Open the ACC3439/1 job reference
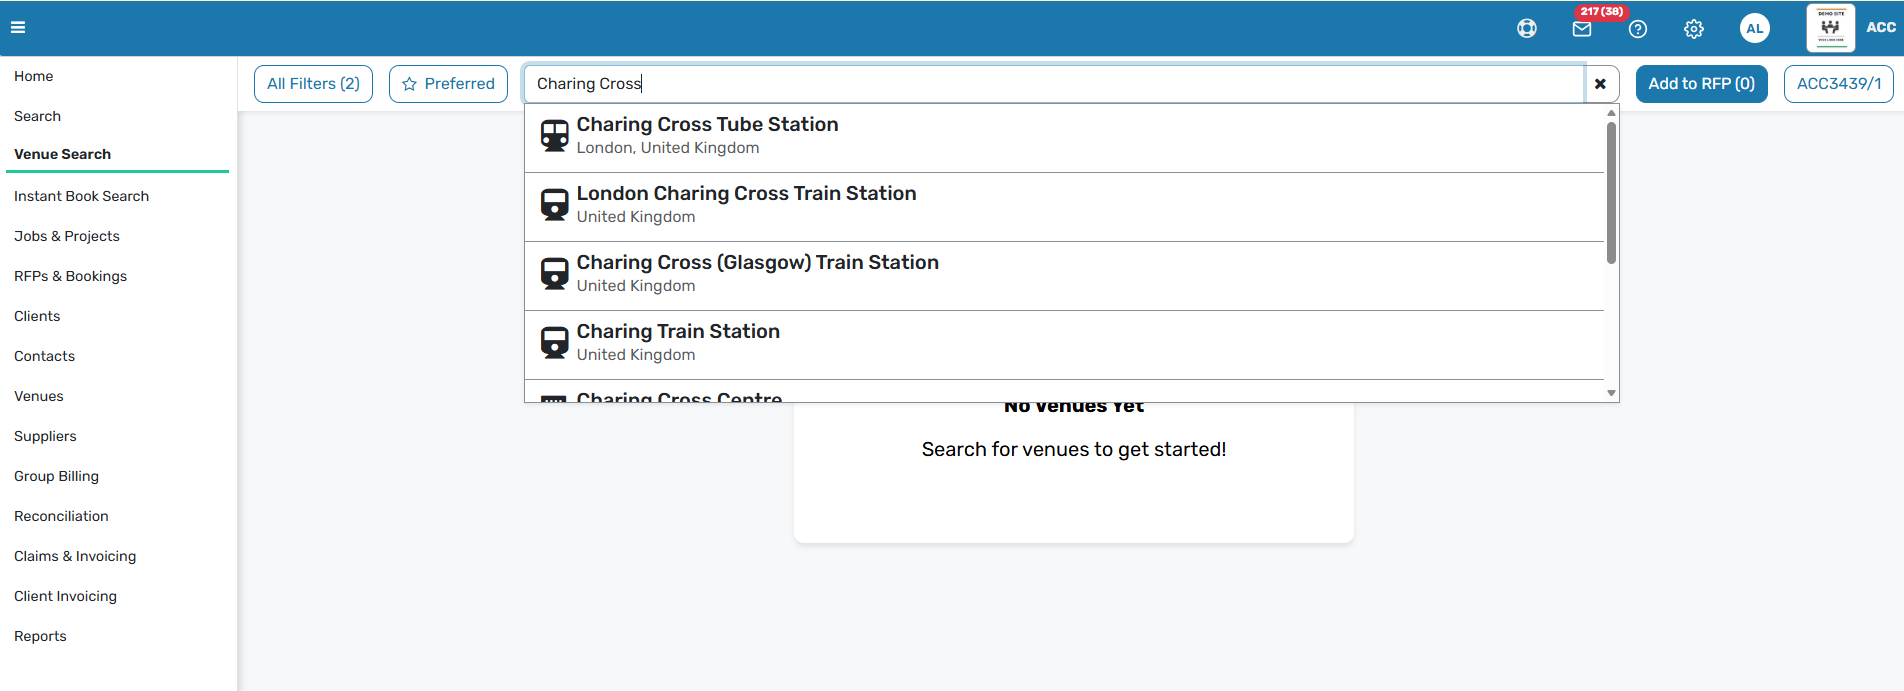The height and width of the screenshot is (691, 1904). pyautogui.click(x=1838, y=84)
